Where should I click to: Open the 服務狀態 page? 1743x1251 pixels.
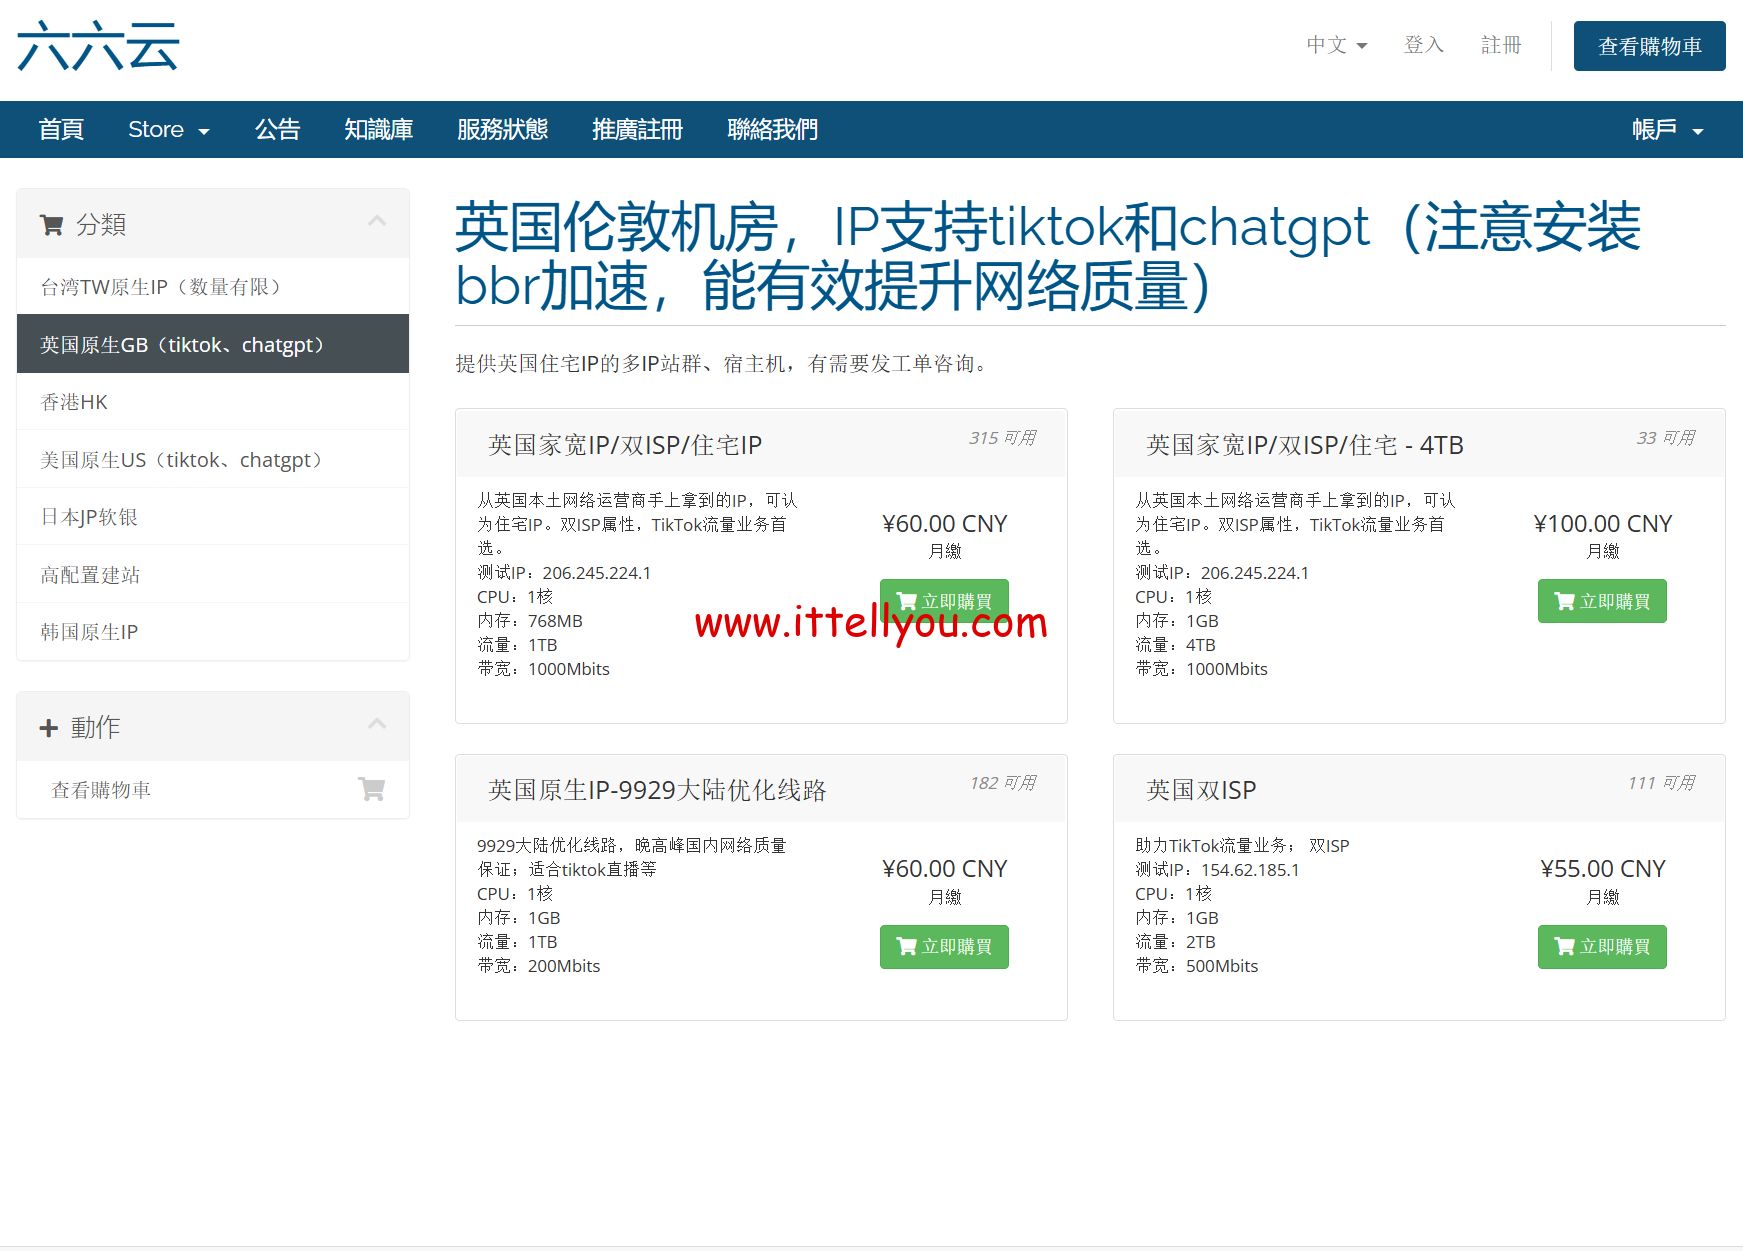coord(503,129)
